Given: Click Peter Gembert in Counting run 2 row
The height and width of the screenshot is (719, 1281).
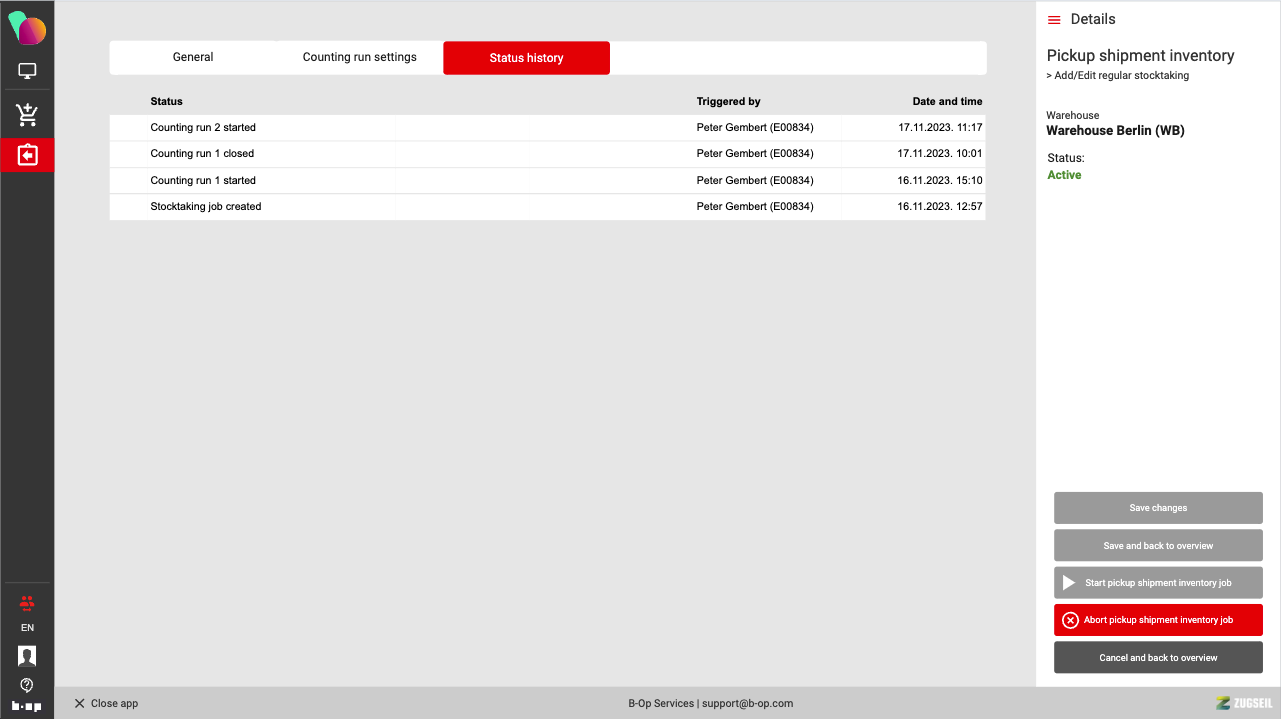Looking at the screenshot, I should [x=755, y=128].
